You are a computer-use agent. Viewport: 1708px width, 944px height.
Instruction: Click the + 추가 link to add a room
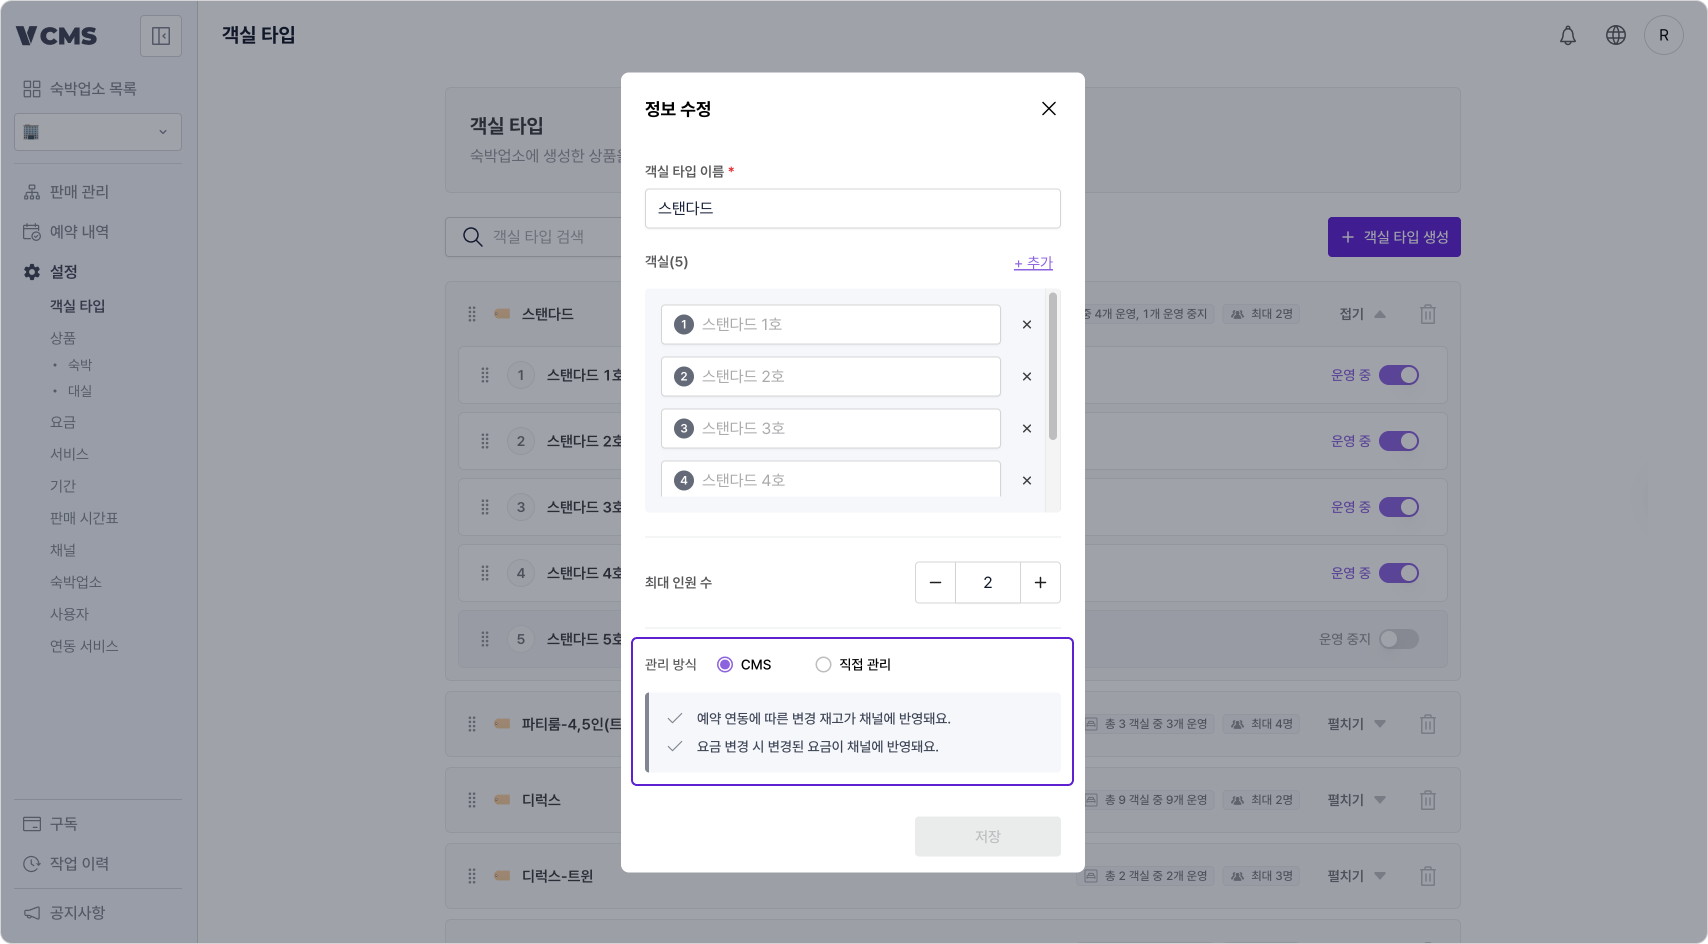(x=1032, y=262)
